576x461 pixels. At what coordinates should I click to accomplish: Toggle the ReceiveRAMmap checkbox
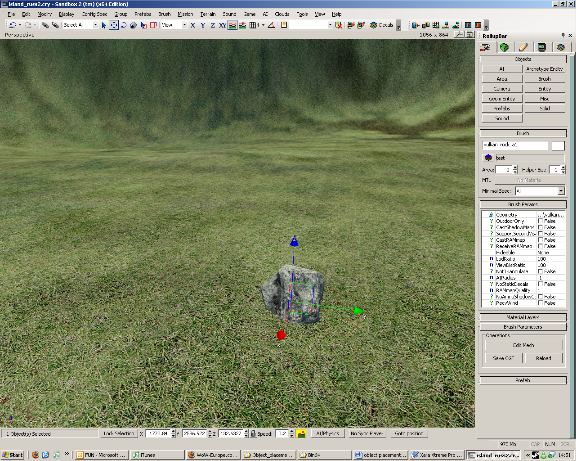point(540,246)
